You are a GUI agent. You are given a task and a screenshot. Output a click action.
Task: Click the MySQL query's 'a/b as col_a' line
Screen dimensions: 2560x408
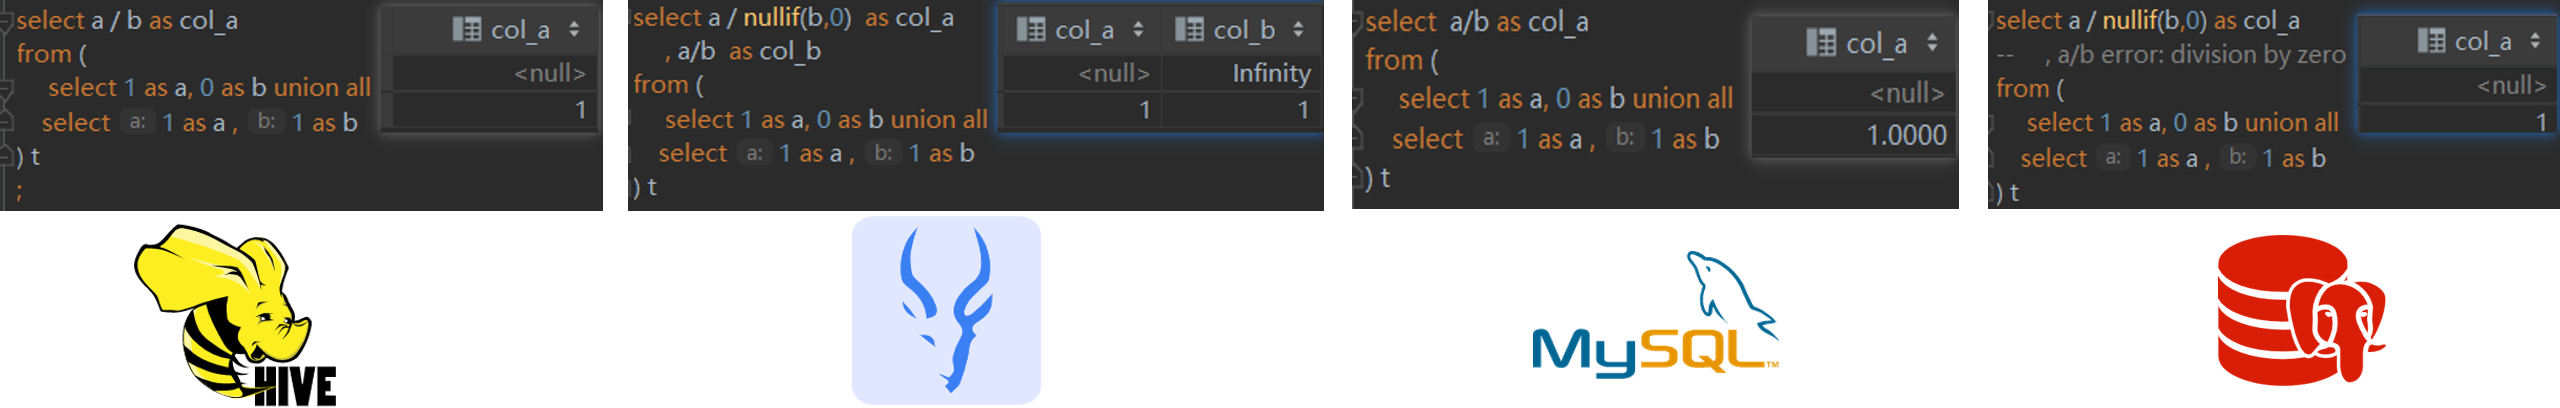pos(1476,21)
